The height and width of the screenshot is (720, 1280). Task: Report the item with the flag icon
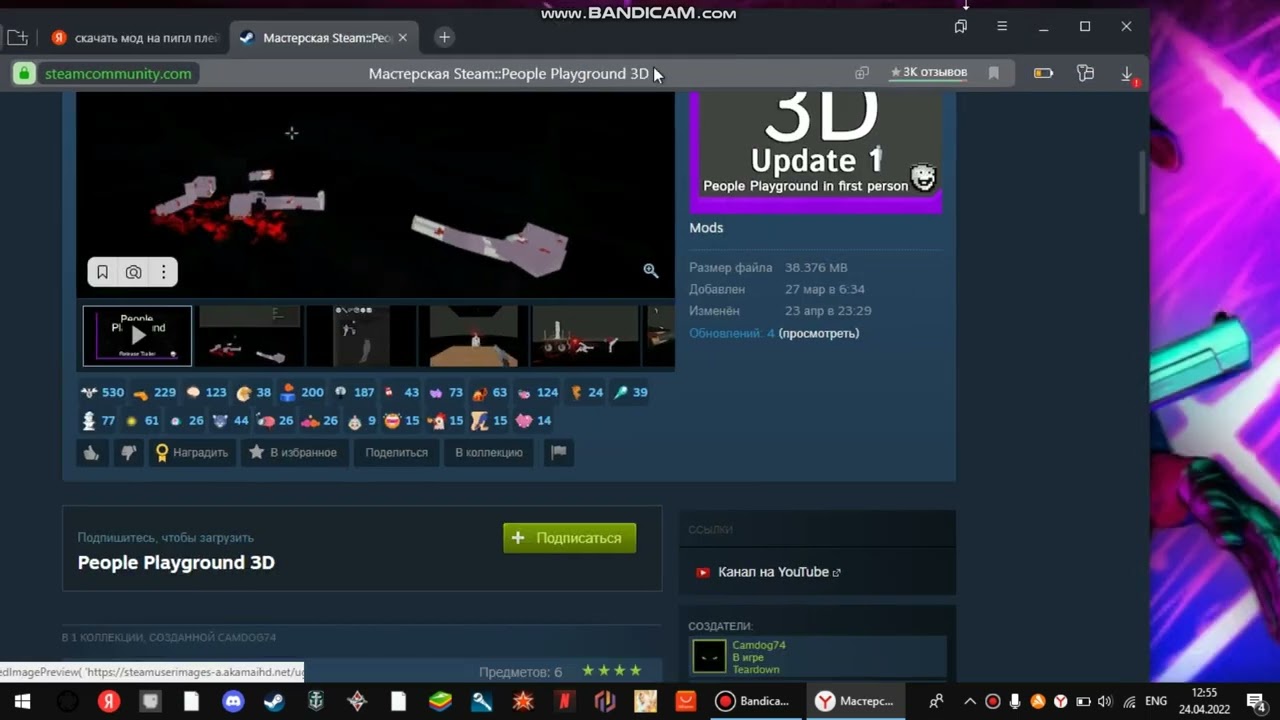click(559, 453)
